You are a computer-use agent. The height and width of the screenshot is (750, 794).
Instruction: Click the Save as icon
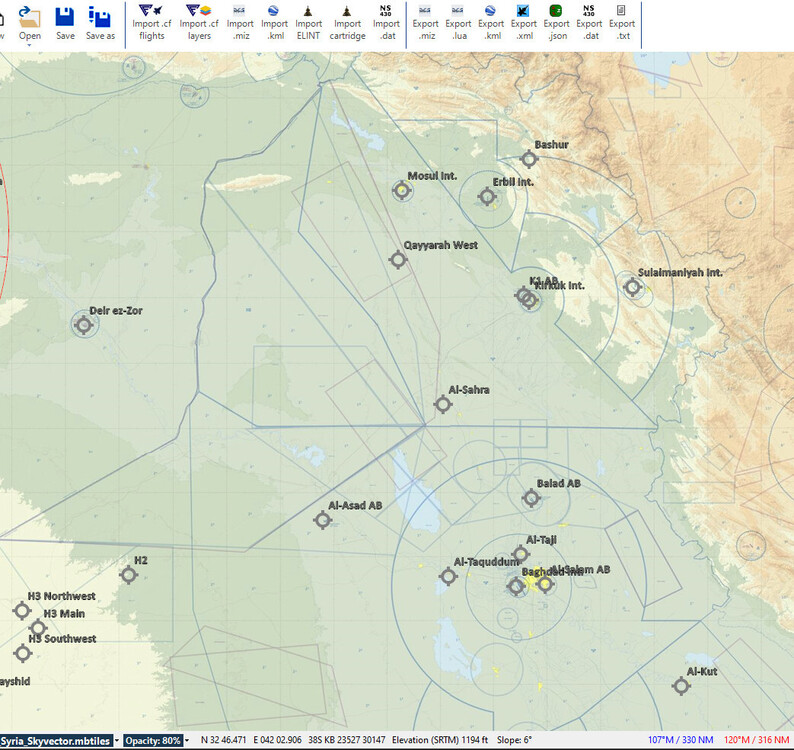click(100, 23)
